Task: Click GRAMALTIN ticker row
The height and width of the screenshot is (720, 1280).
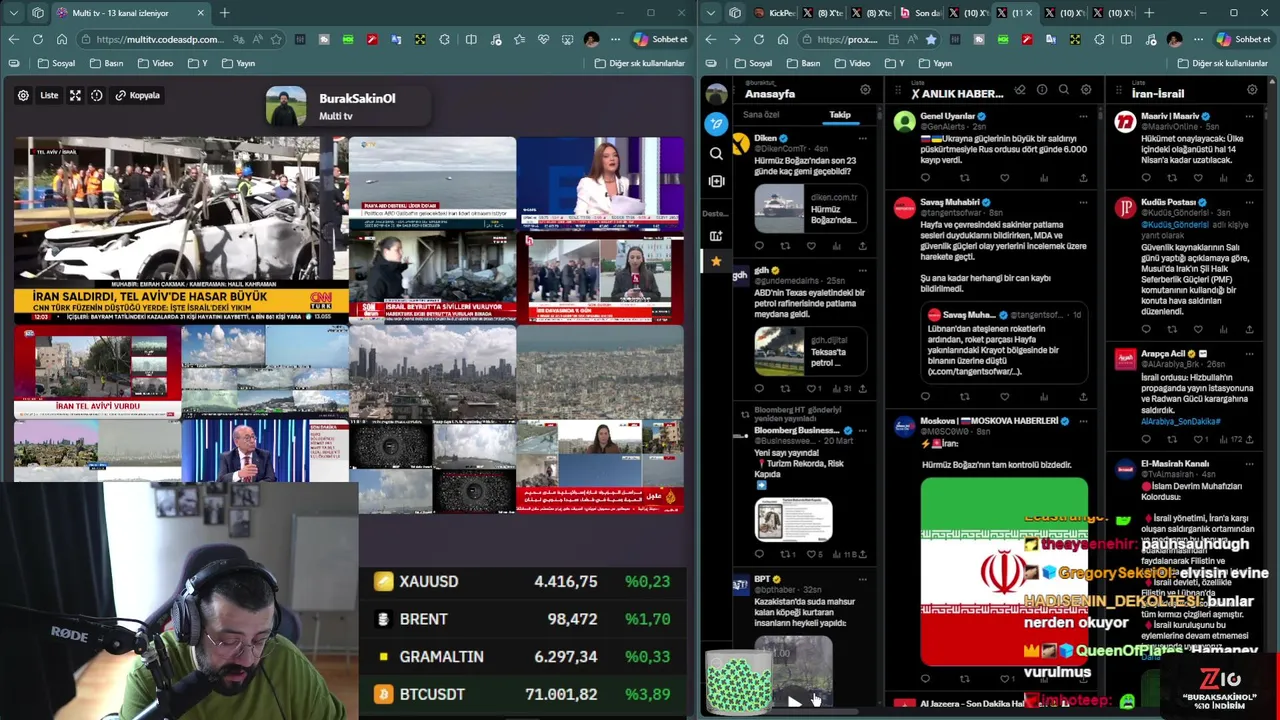Action: click(x=523, y=656)
